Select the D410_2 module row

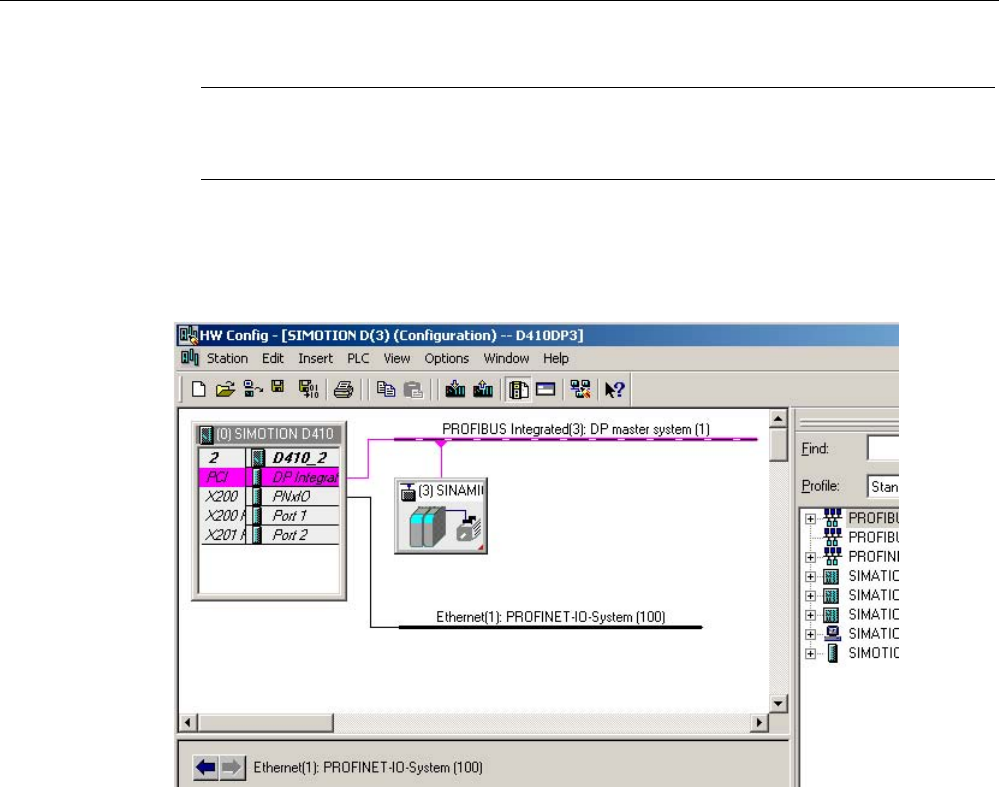269,458
